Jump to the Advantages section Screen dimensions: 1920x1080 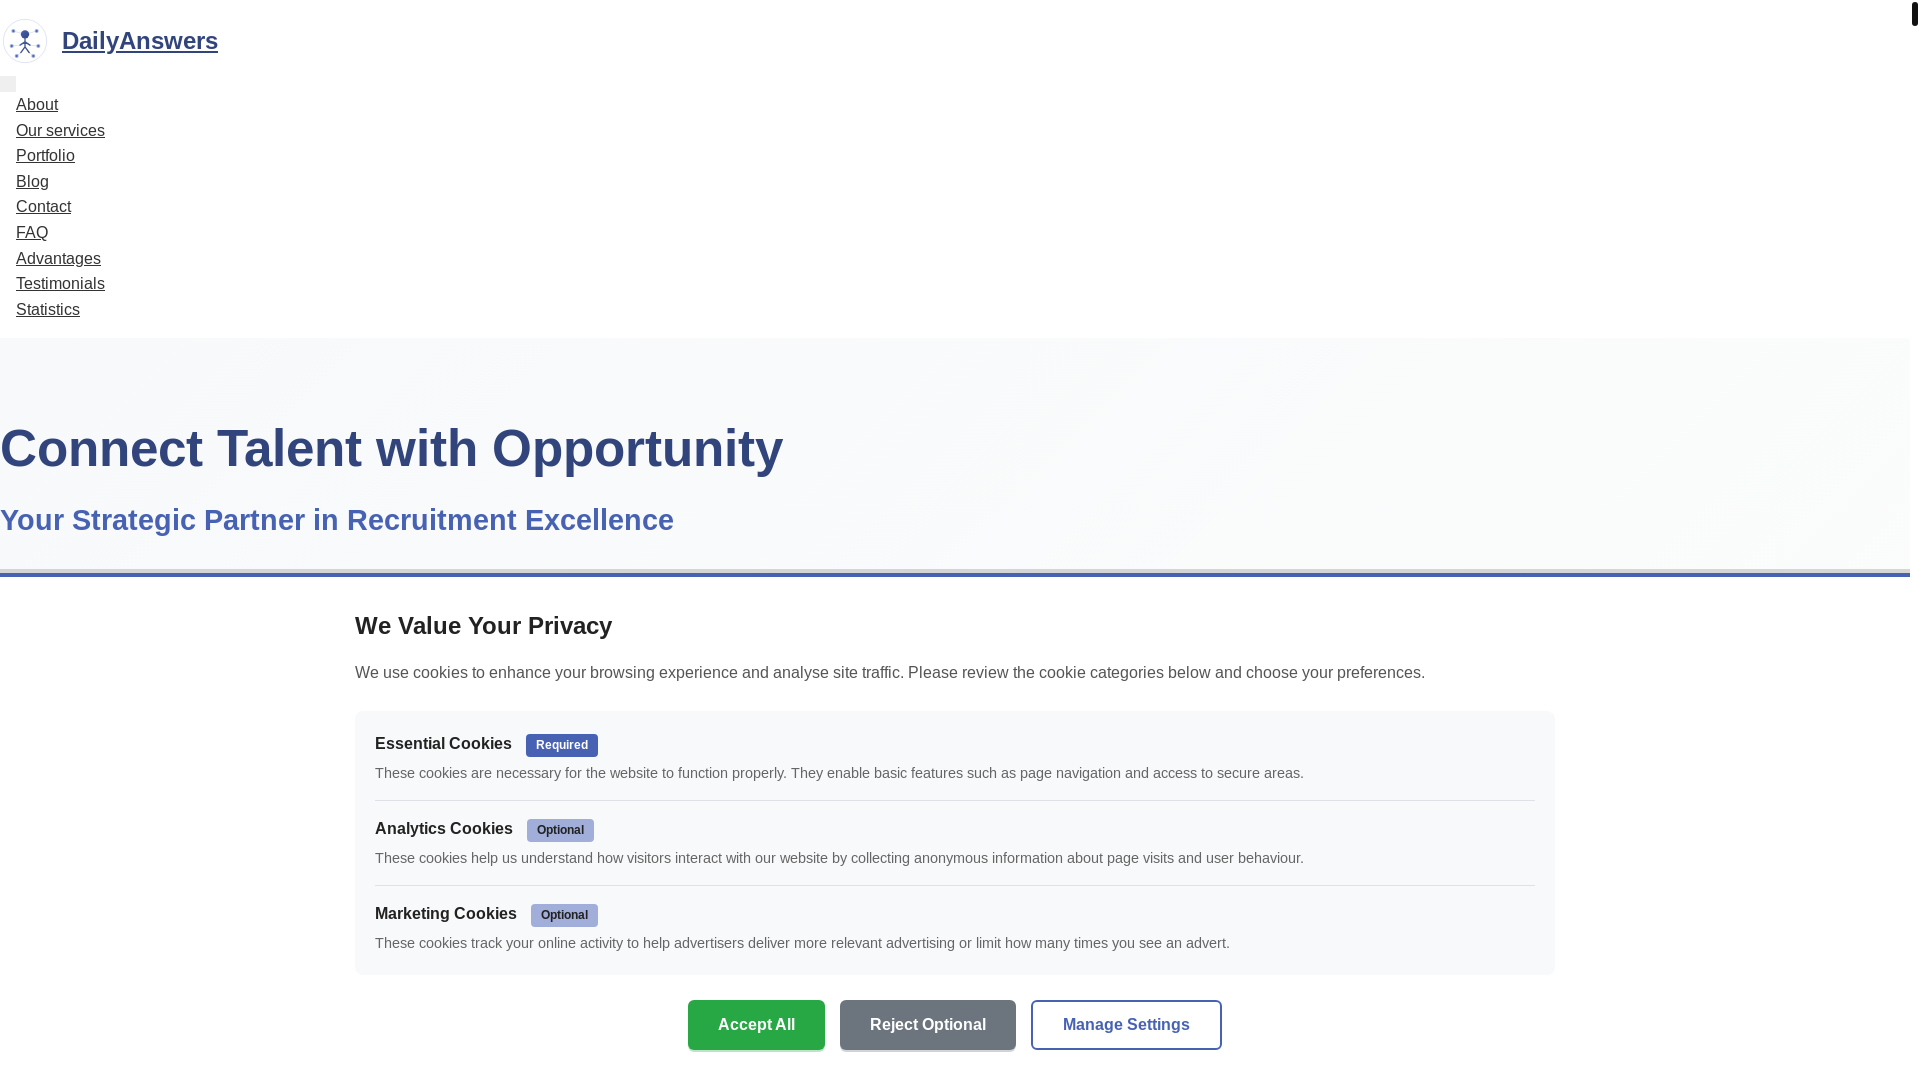58,259
